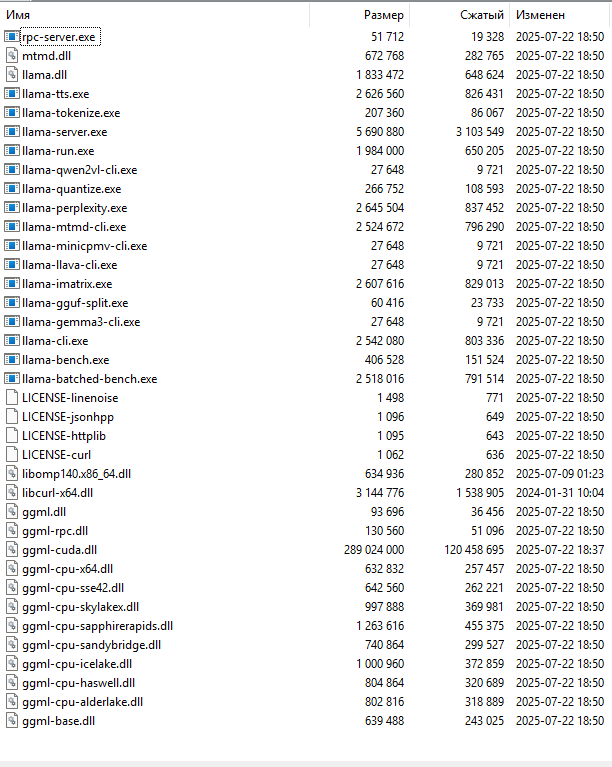The height and width of the screenshot is (767, 612).
Task: Click the llama-bench.exe application icon
Action: point(12,360)
